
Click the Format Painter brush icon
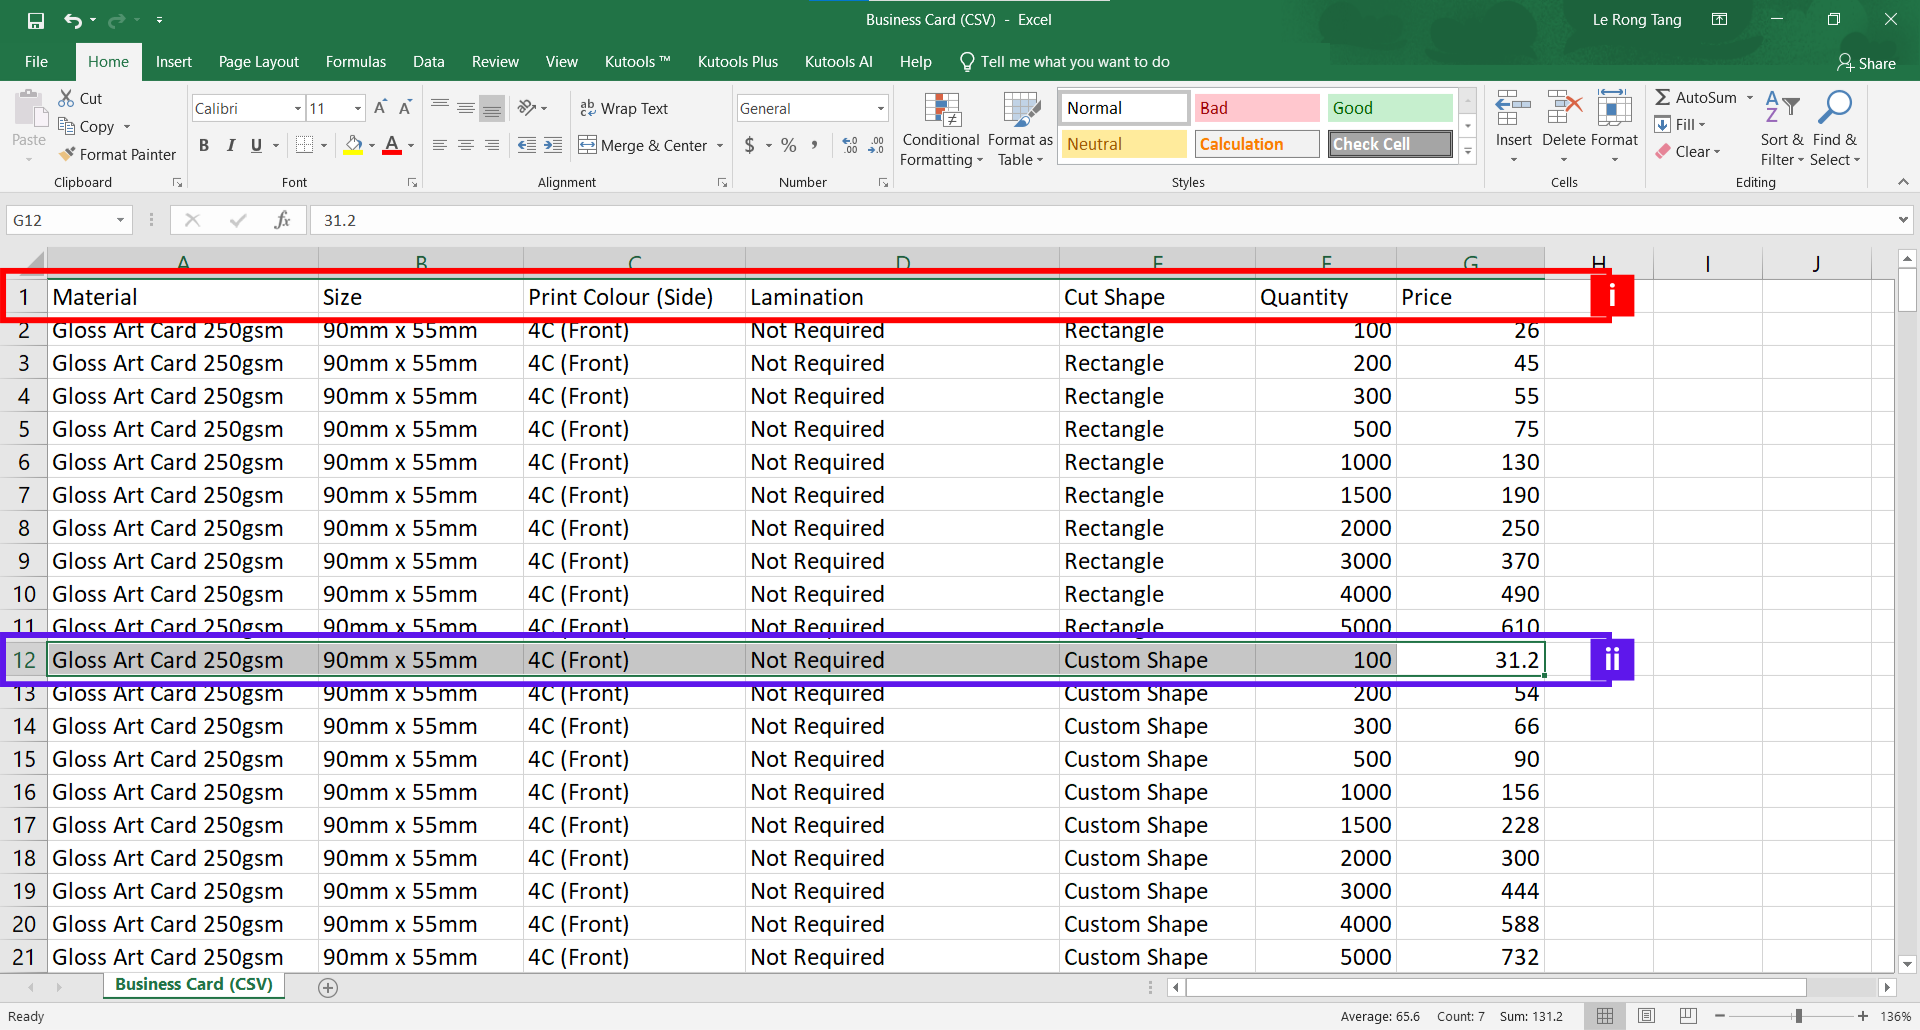(67, 154)
